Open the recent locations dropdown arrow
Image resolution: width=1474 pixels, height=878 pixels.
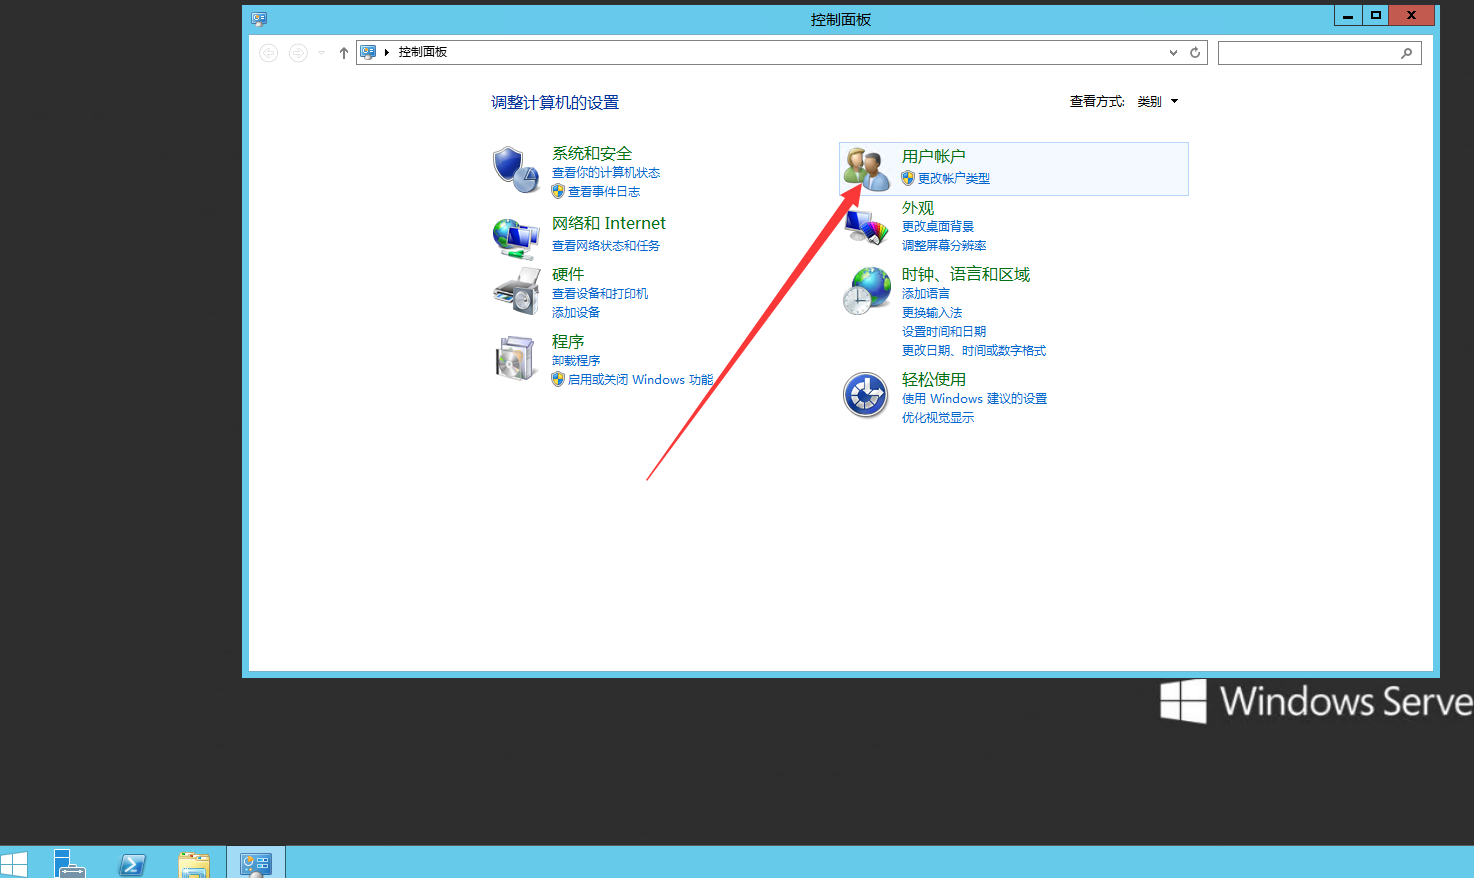click(x=321, y=53)
